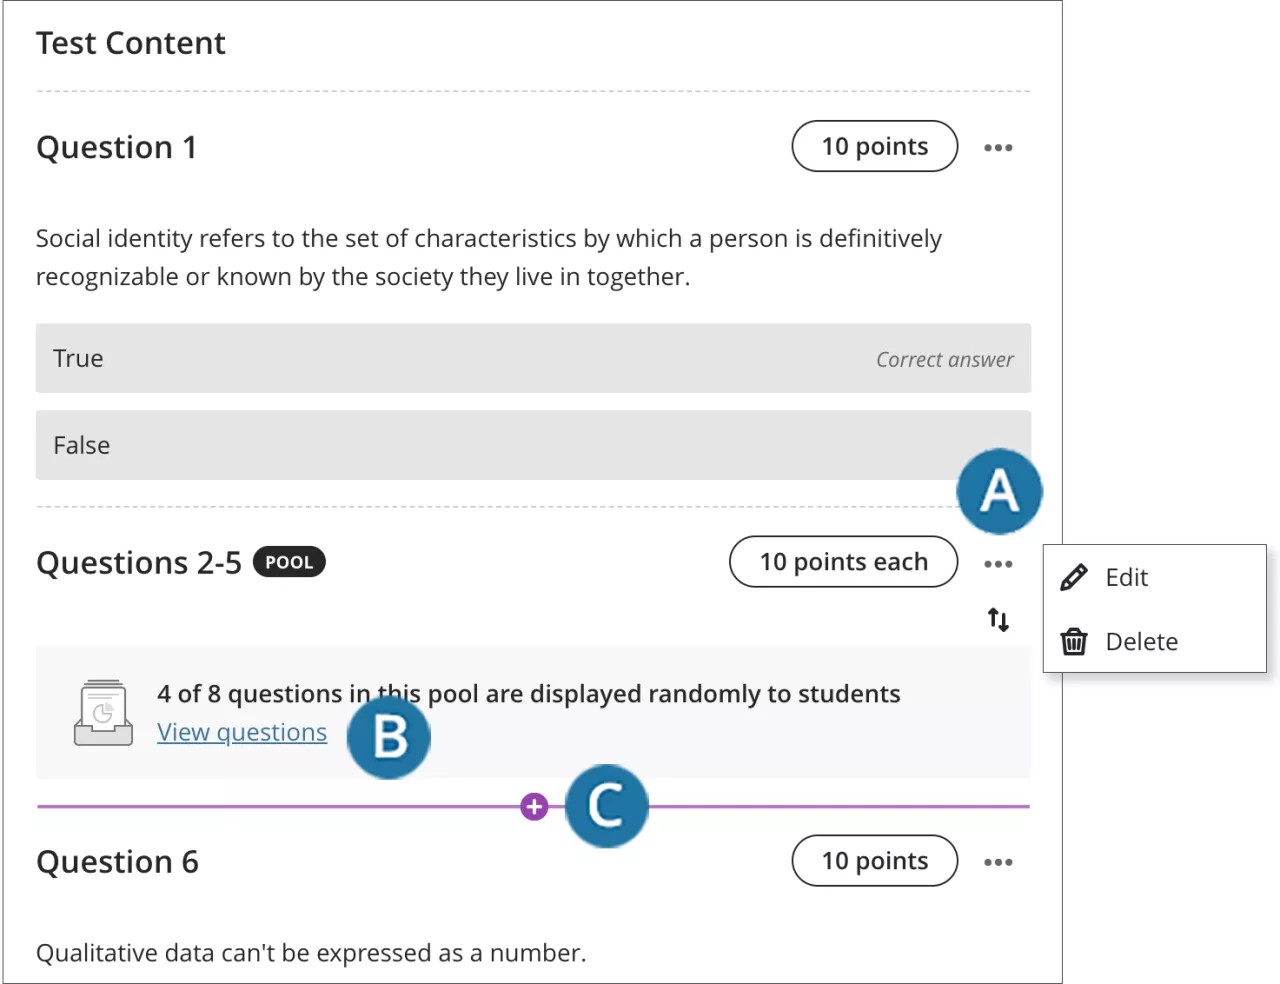Click the POOL badge next to Questions 2-5

point(289,562)
